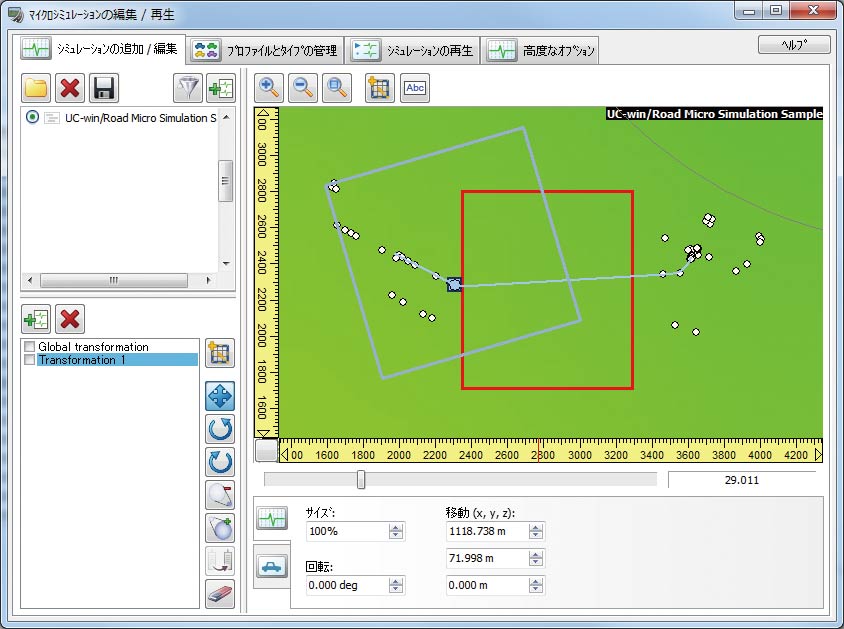Click the zoom-to-fit magnifier icon
Image resolution: width=844 pixels, height=629 pixels.
point(336,88)
